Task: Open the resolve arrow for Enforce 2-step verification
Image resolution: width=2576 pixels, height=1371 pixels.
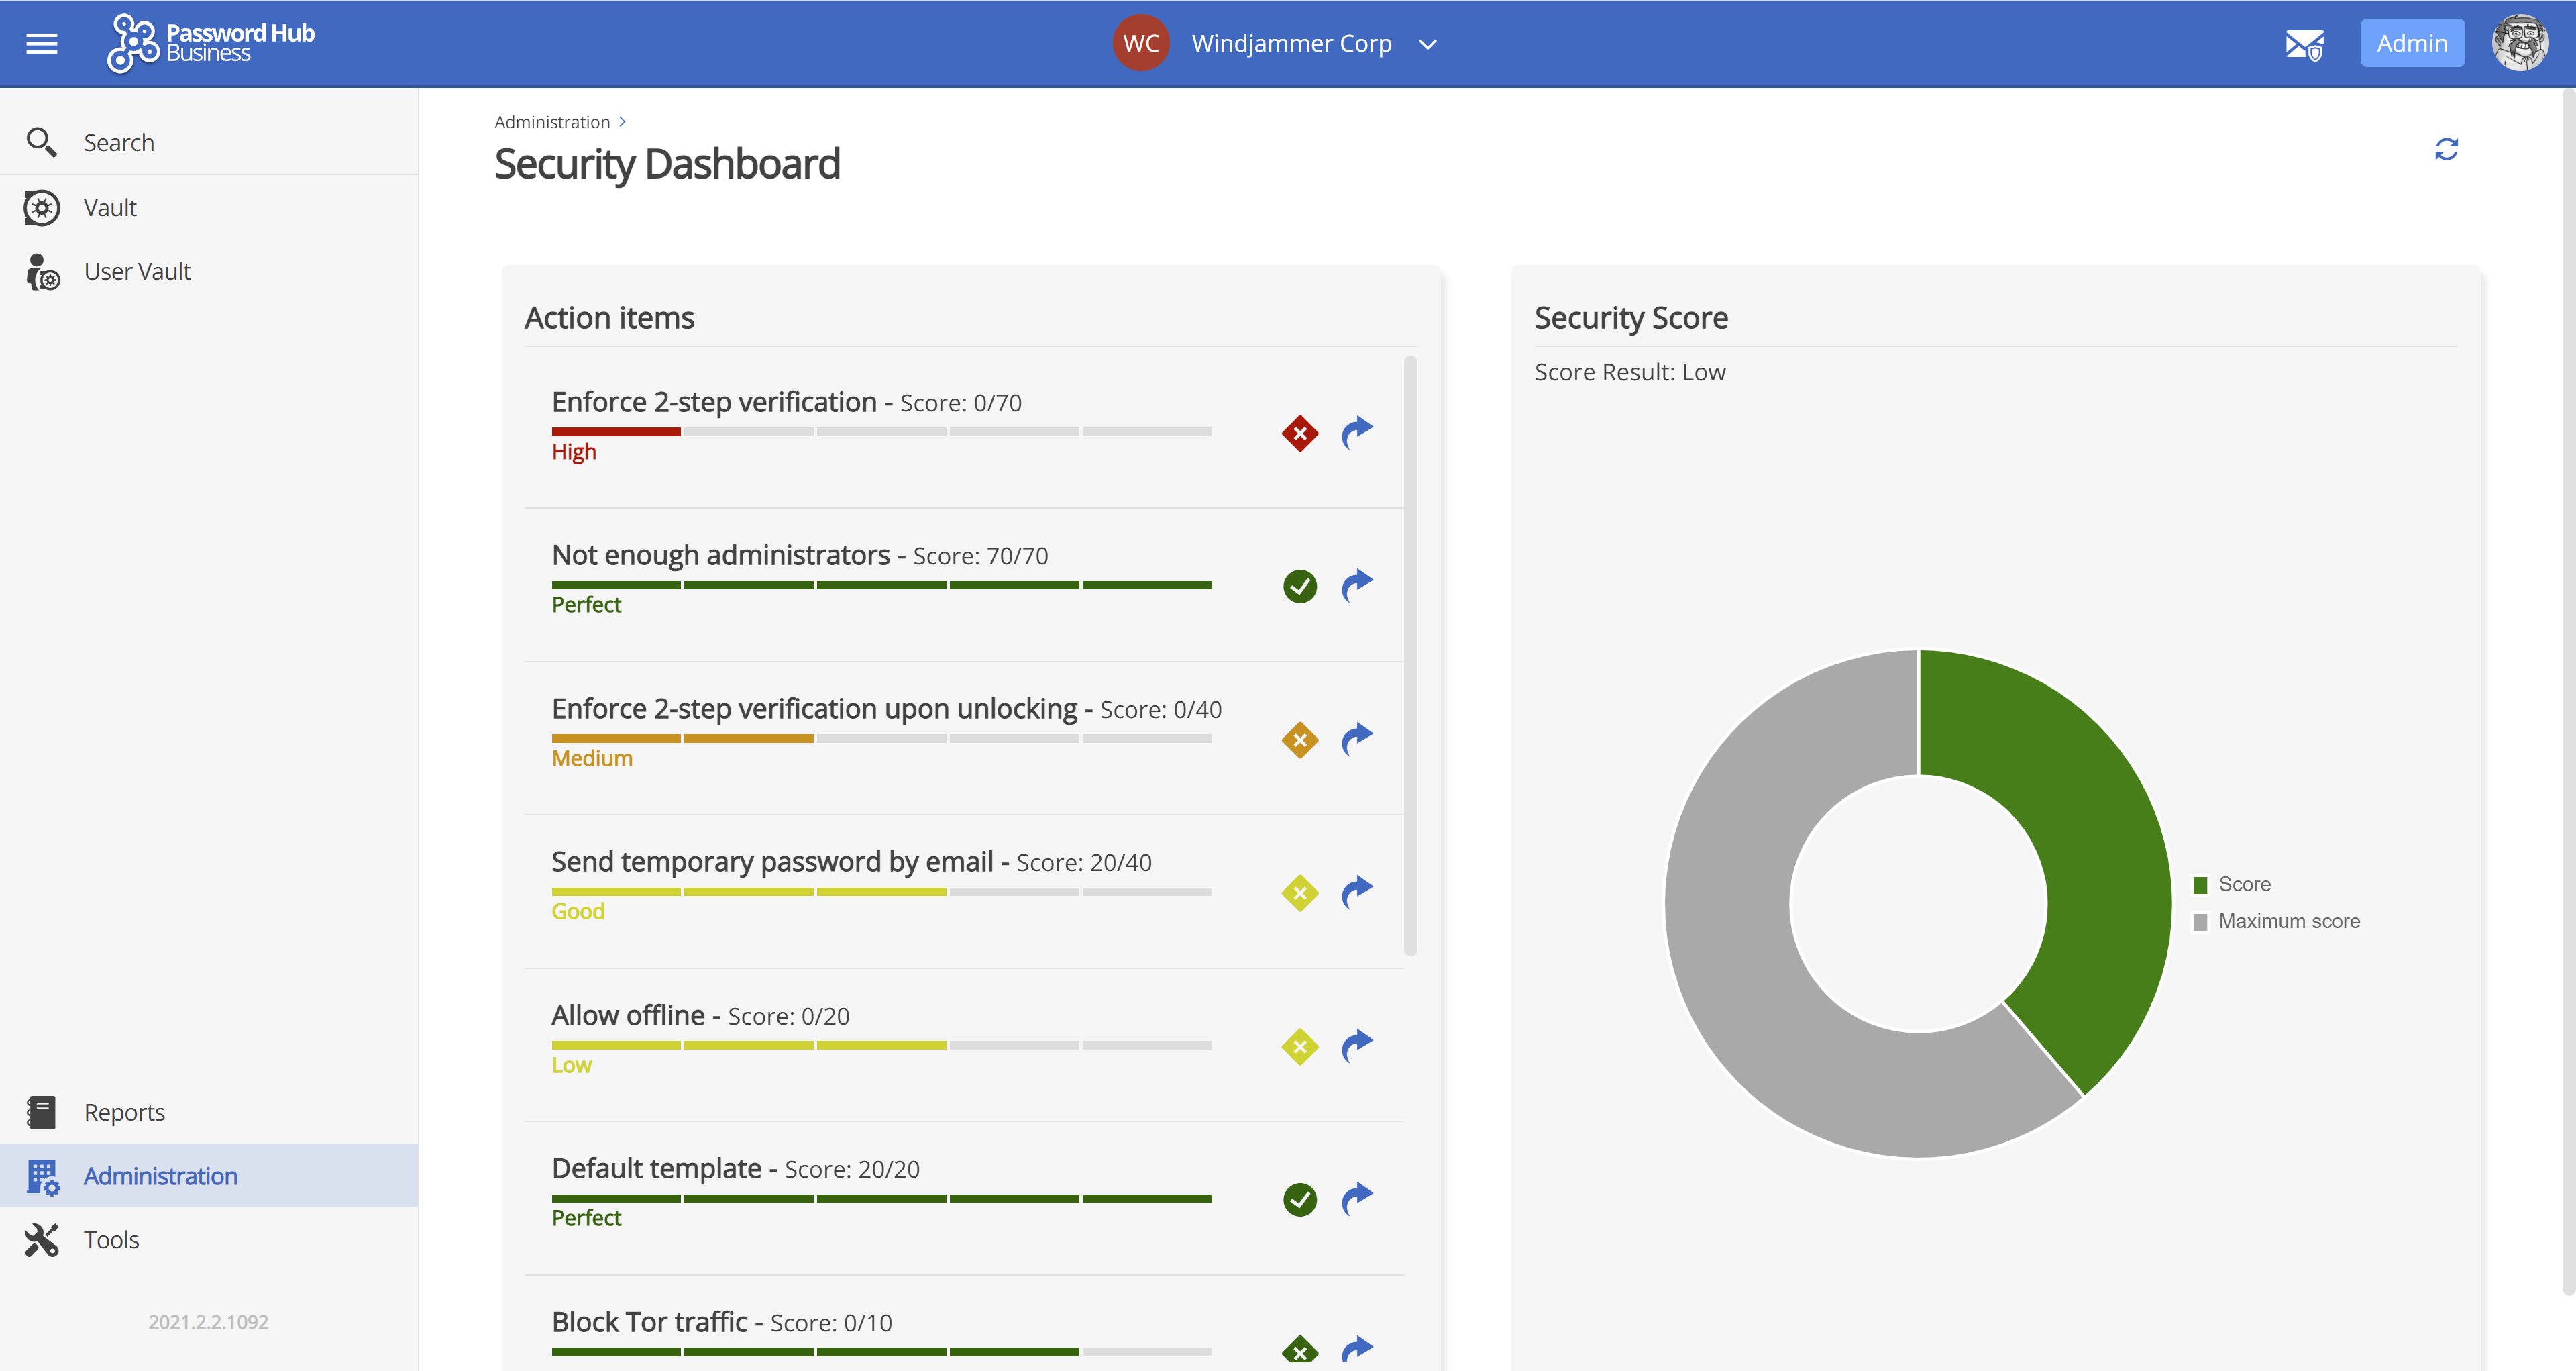Action: tap(1357, 433)
